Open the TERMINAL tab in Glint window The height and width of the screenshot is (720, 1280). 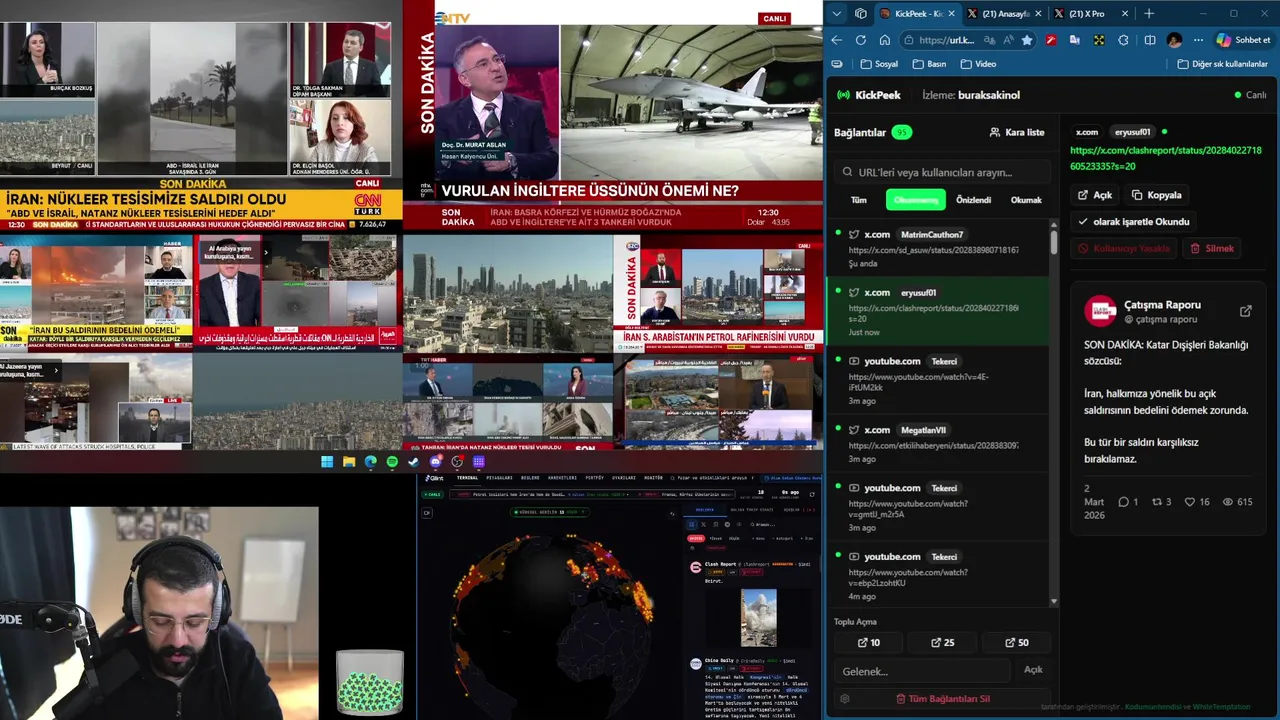(467, 478)
